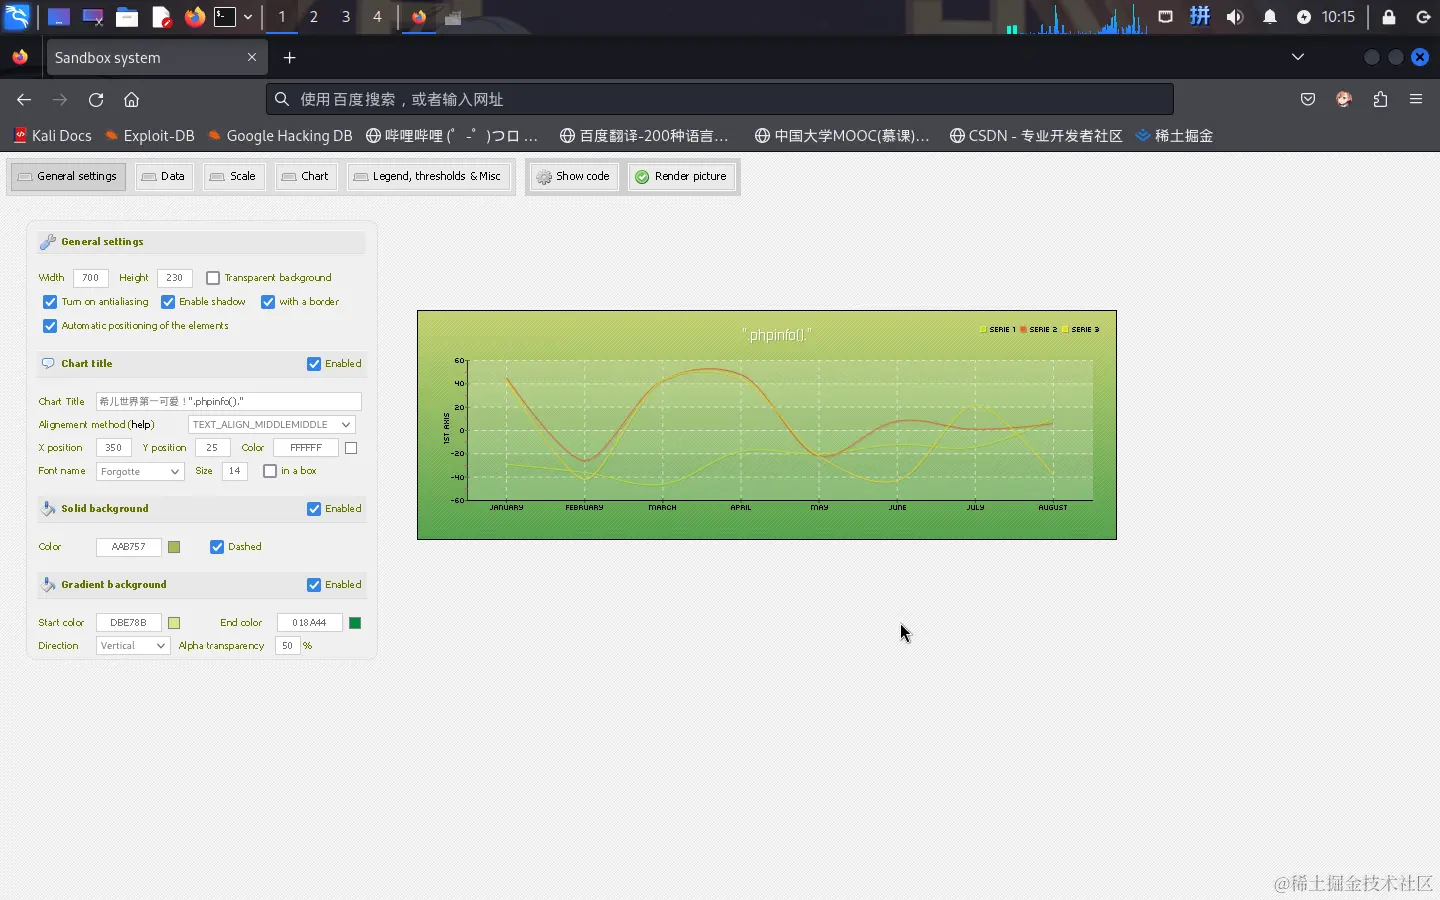Open the Font name dropdown

tap(140, 472)
